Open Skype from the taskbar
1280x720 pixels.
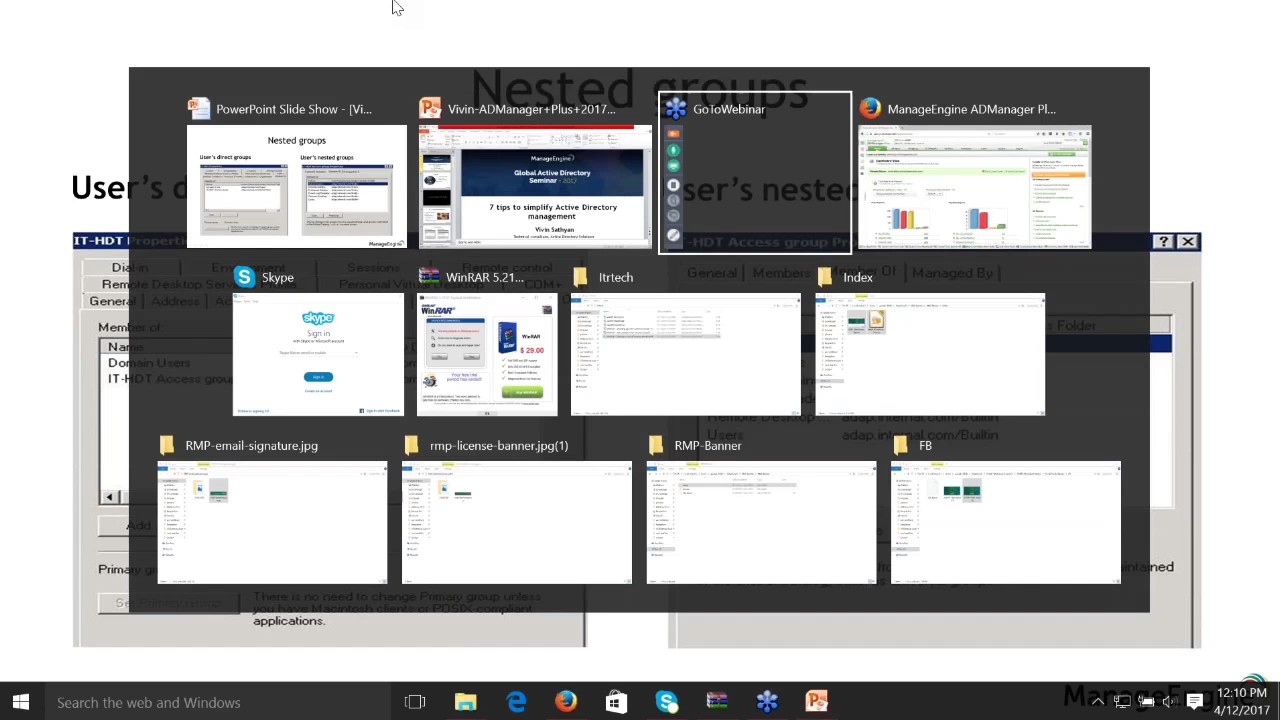tap(667, 702)
